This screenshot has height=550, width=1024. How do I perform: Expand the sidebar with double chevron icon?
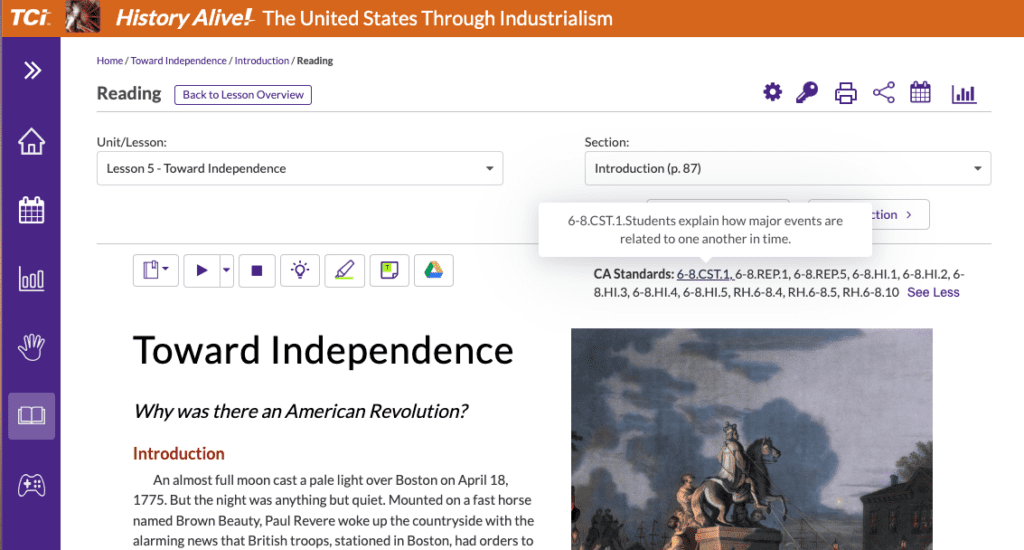tap(32, 71)
